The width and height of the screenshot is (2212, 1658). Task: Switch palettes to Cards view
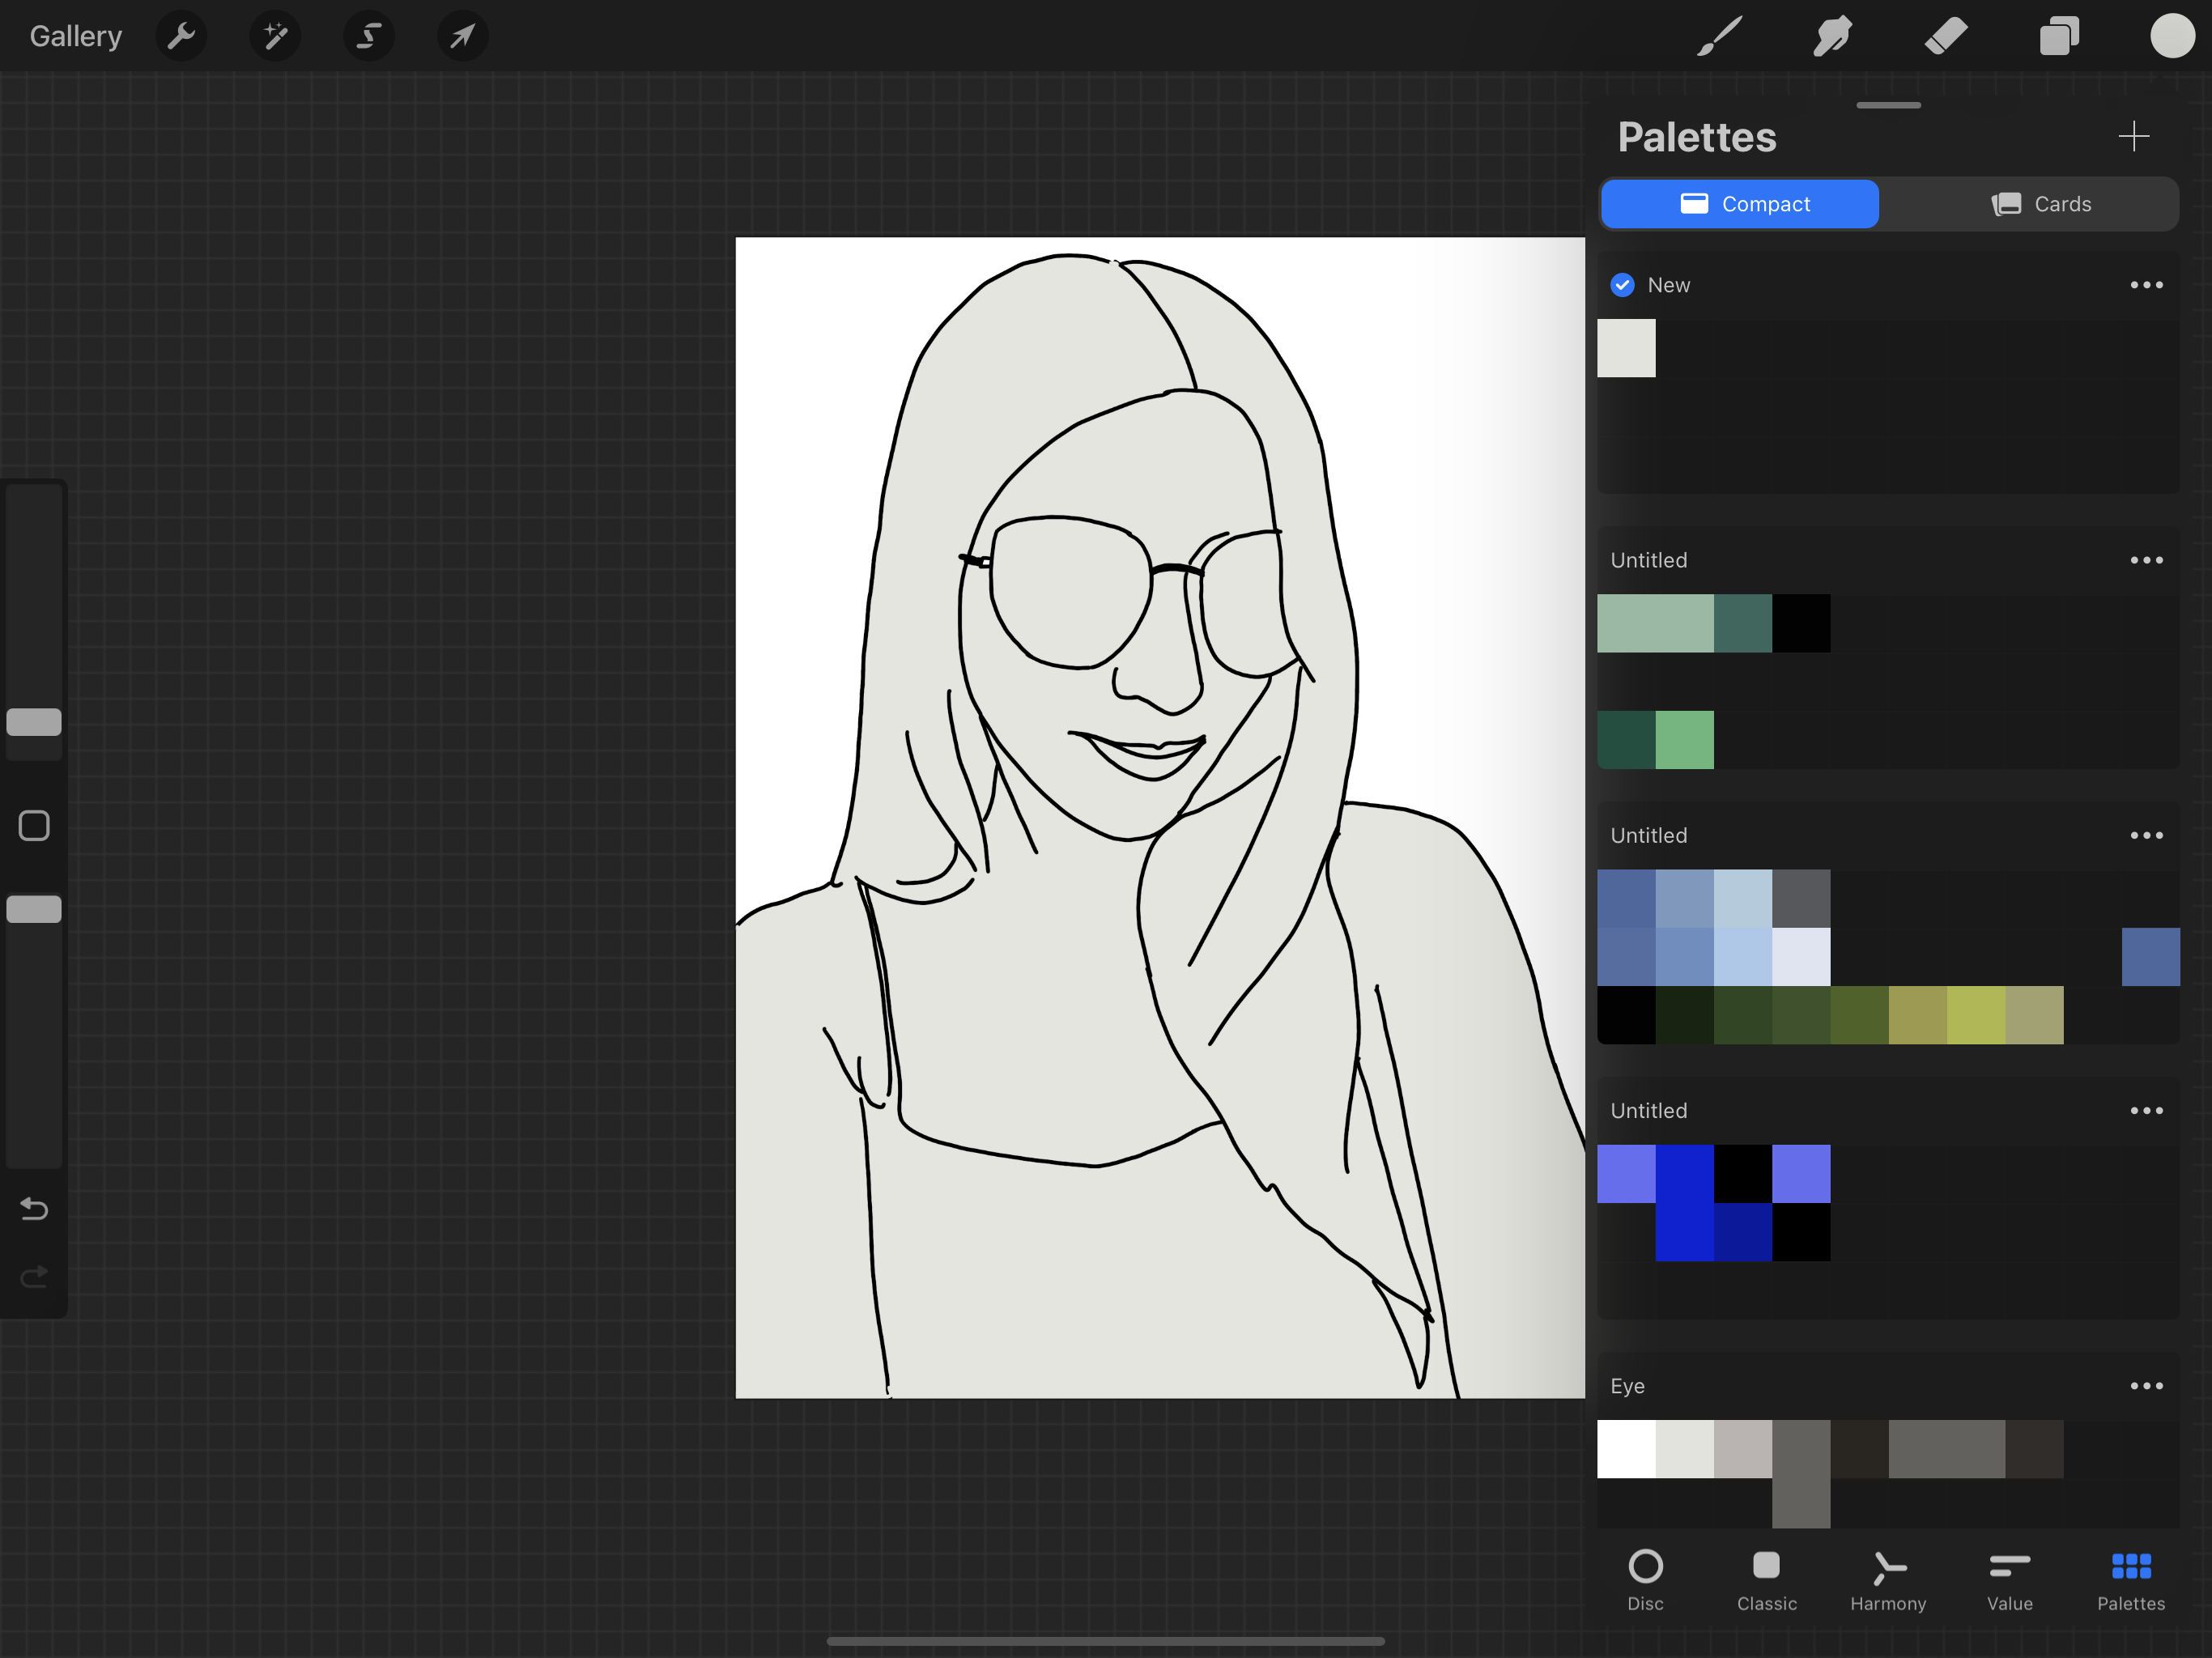[2040, 204]
